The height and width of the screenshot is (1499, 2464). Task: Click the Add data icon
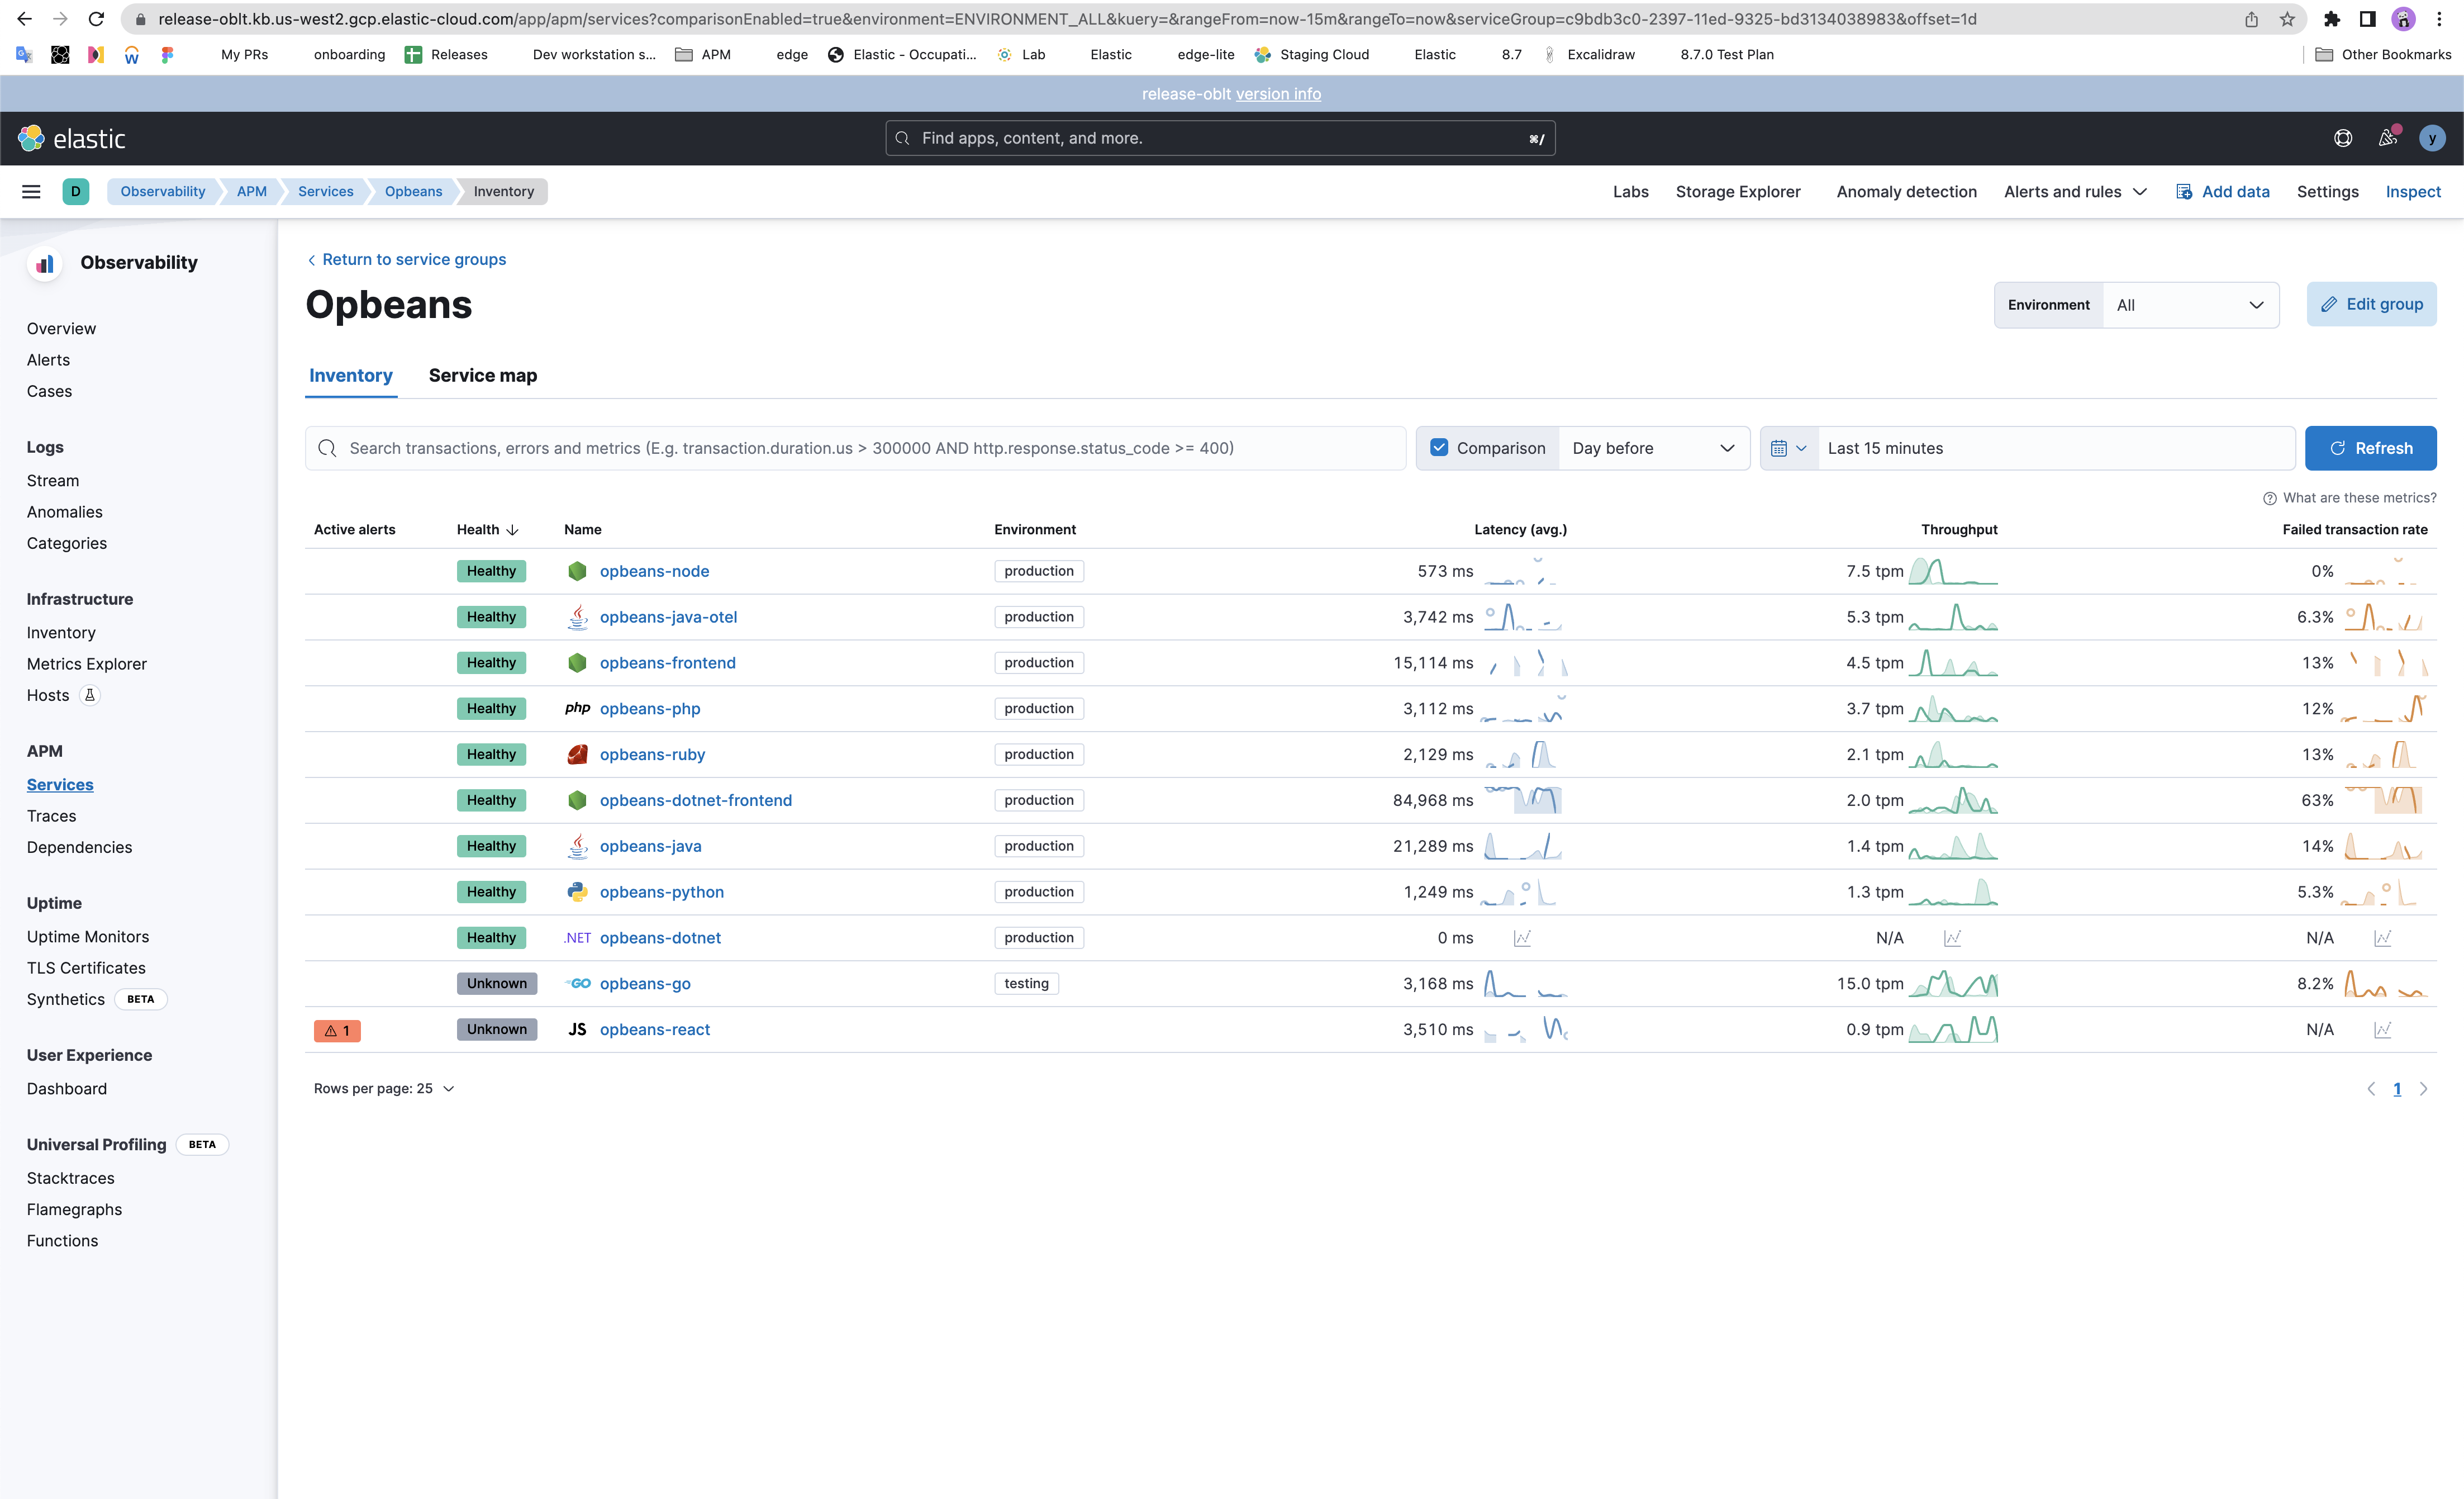coord(2184,191)
